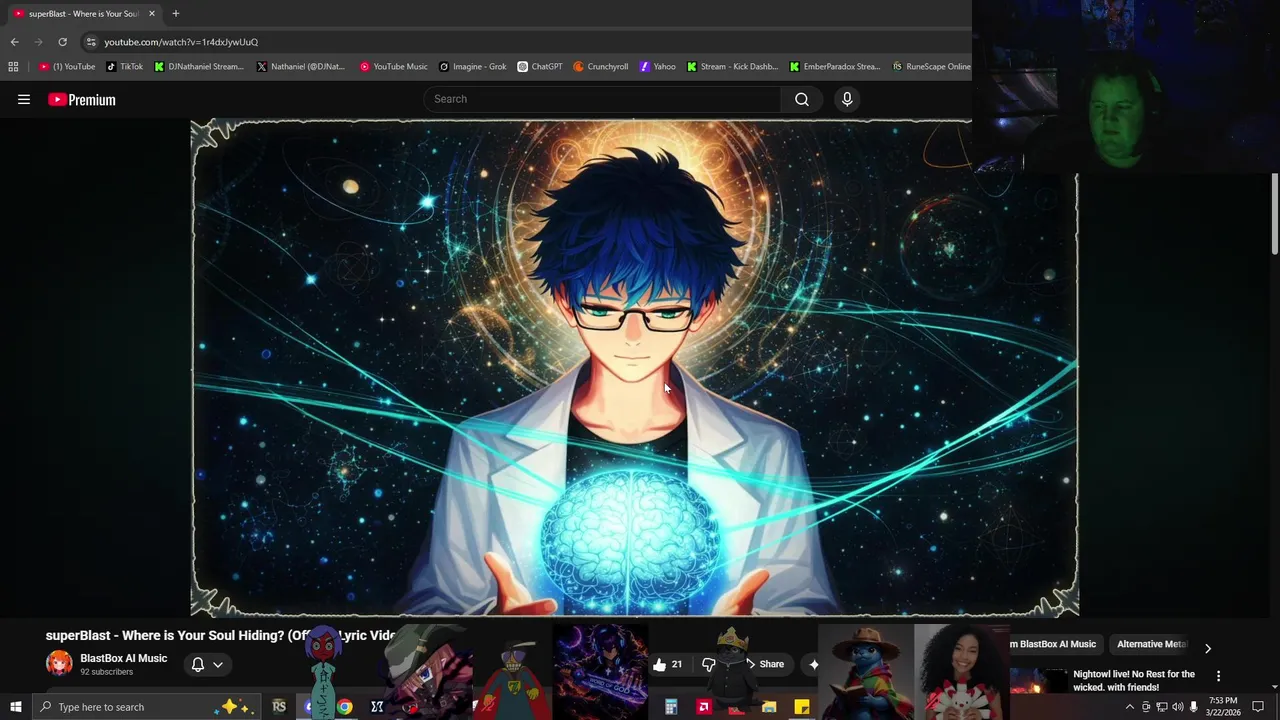Open the Nathaniel X profile bookmark
The image size is (1280, 720).
pyautogui.click(x=300, y=67)
